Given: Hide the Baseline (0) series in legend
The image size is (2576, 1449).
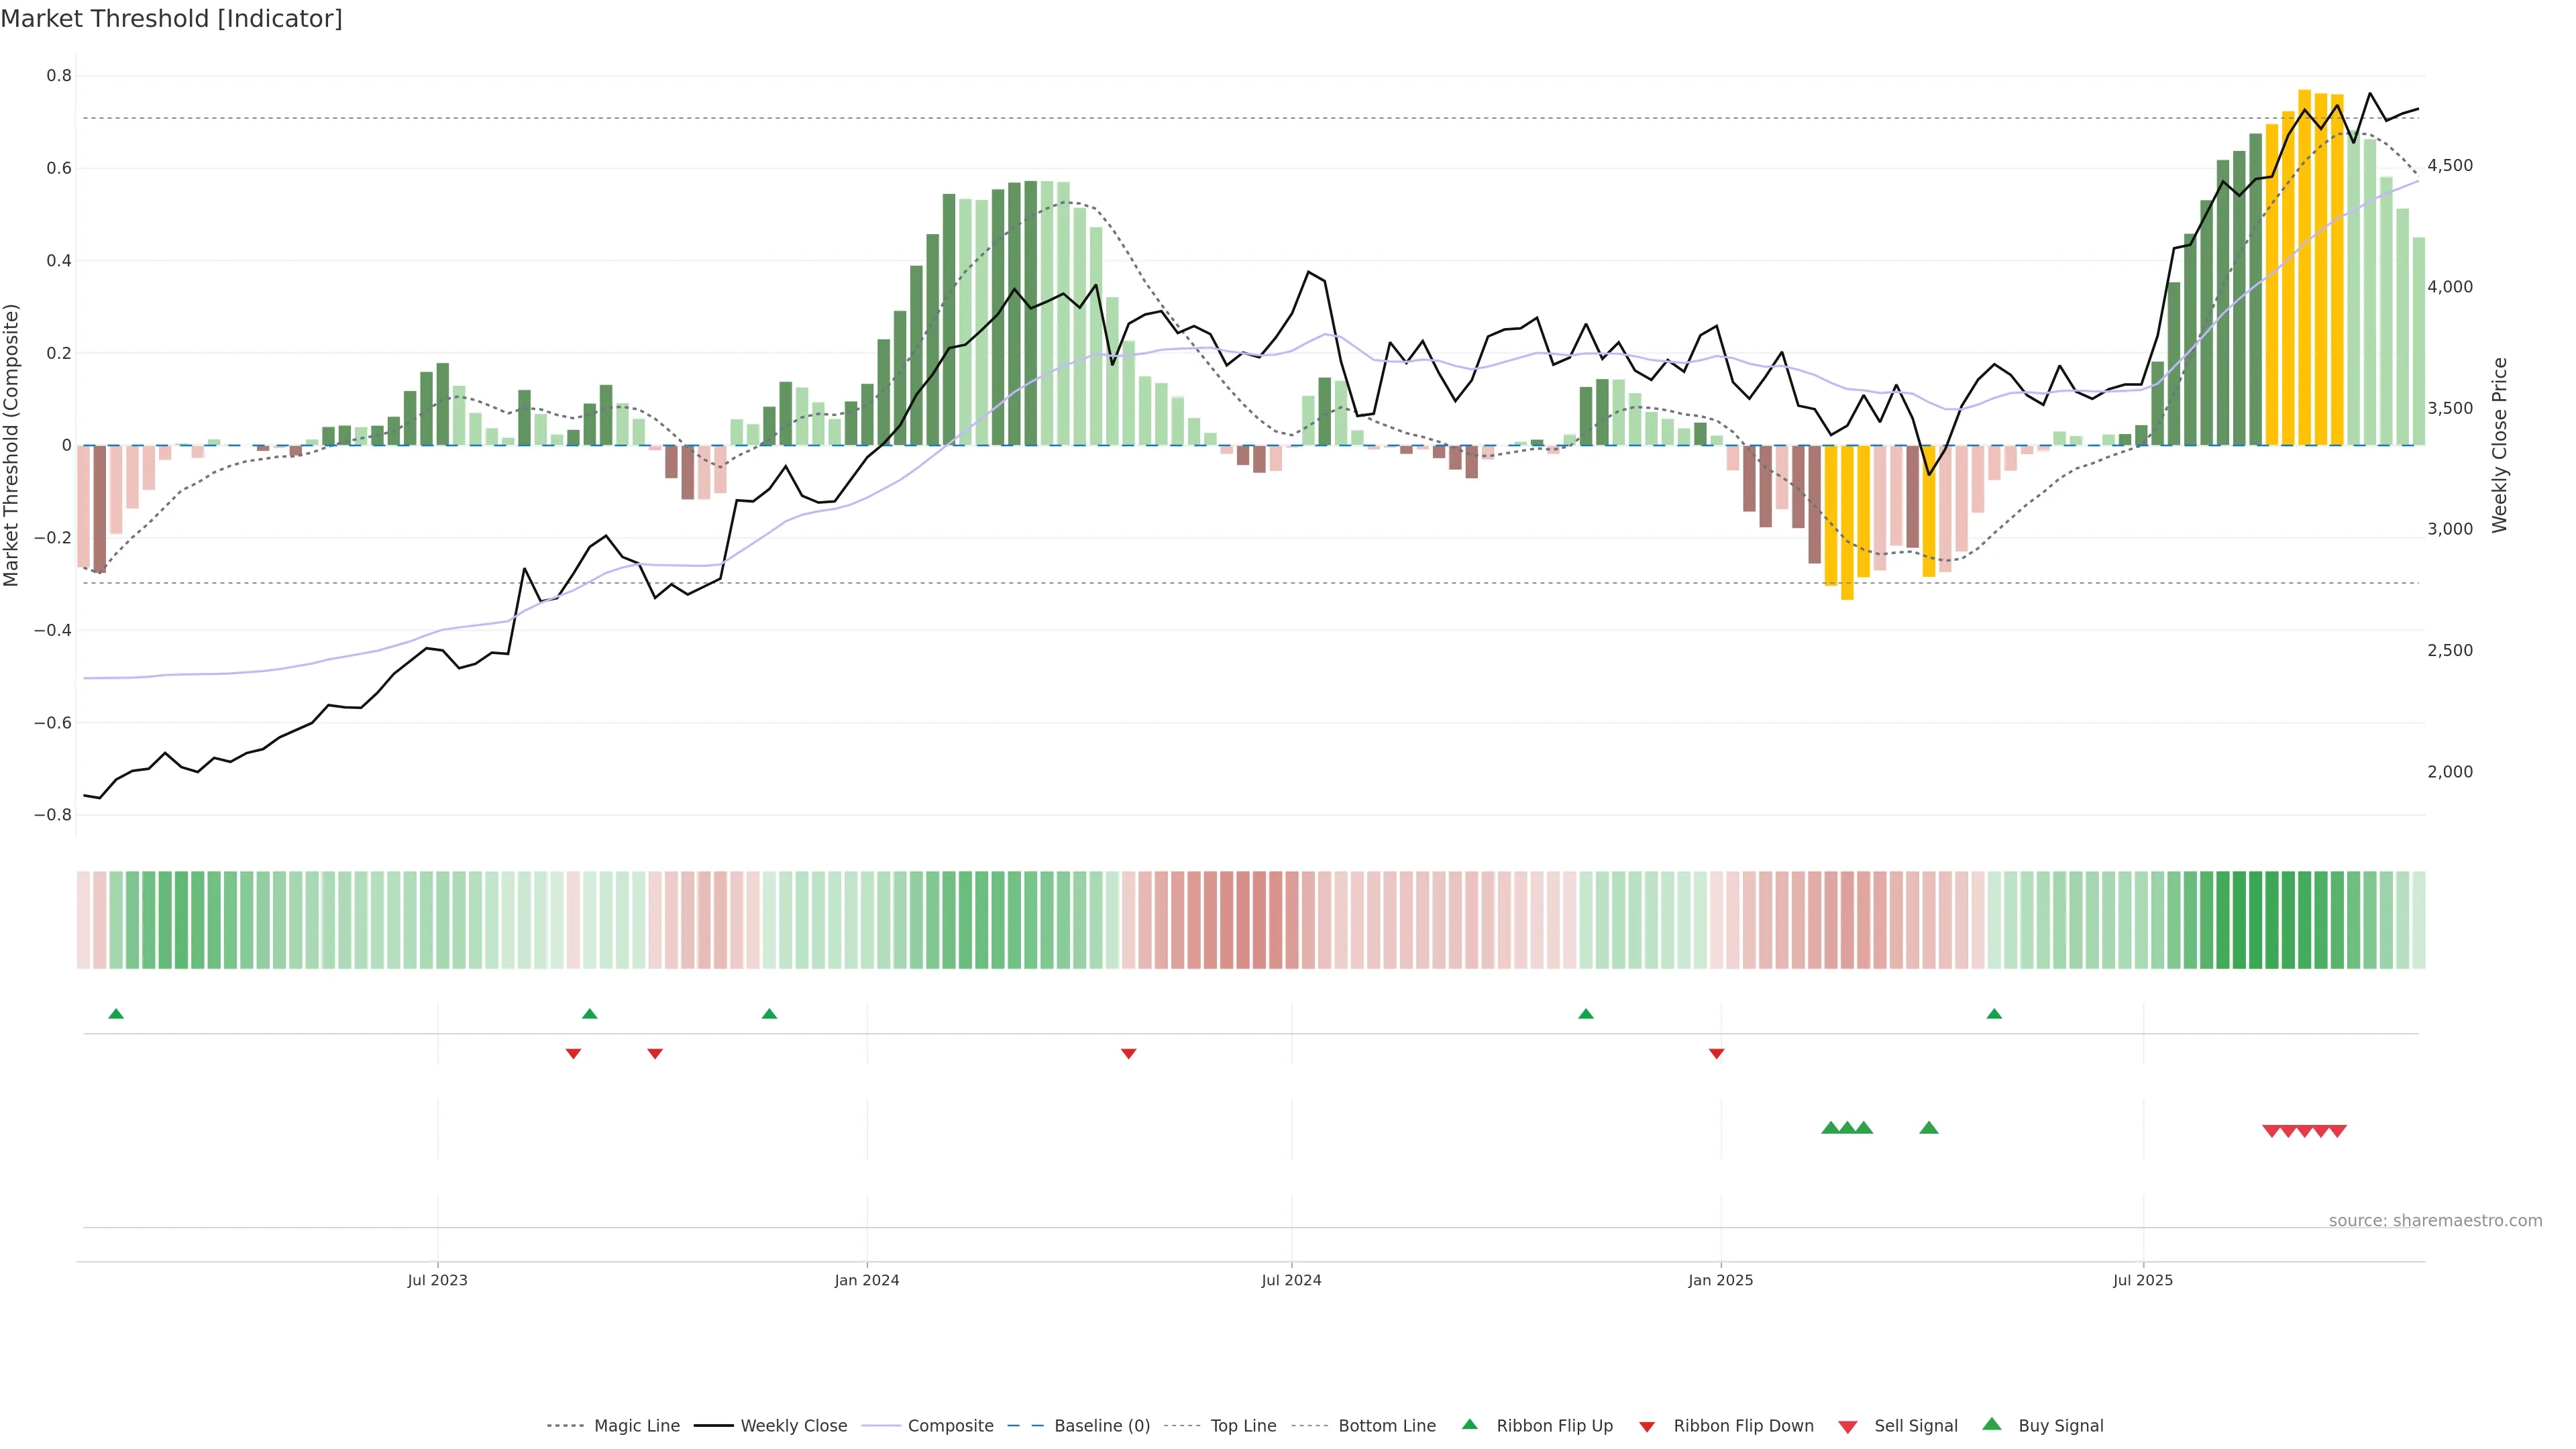Looking at the screenshot, I should pyautogui.click(x=1101, y=1426).
